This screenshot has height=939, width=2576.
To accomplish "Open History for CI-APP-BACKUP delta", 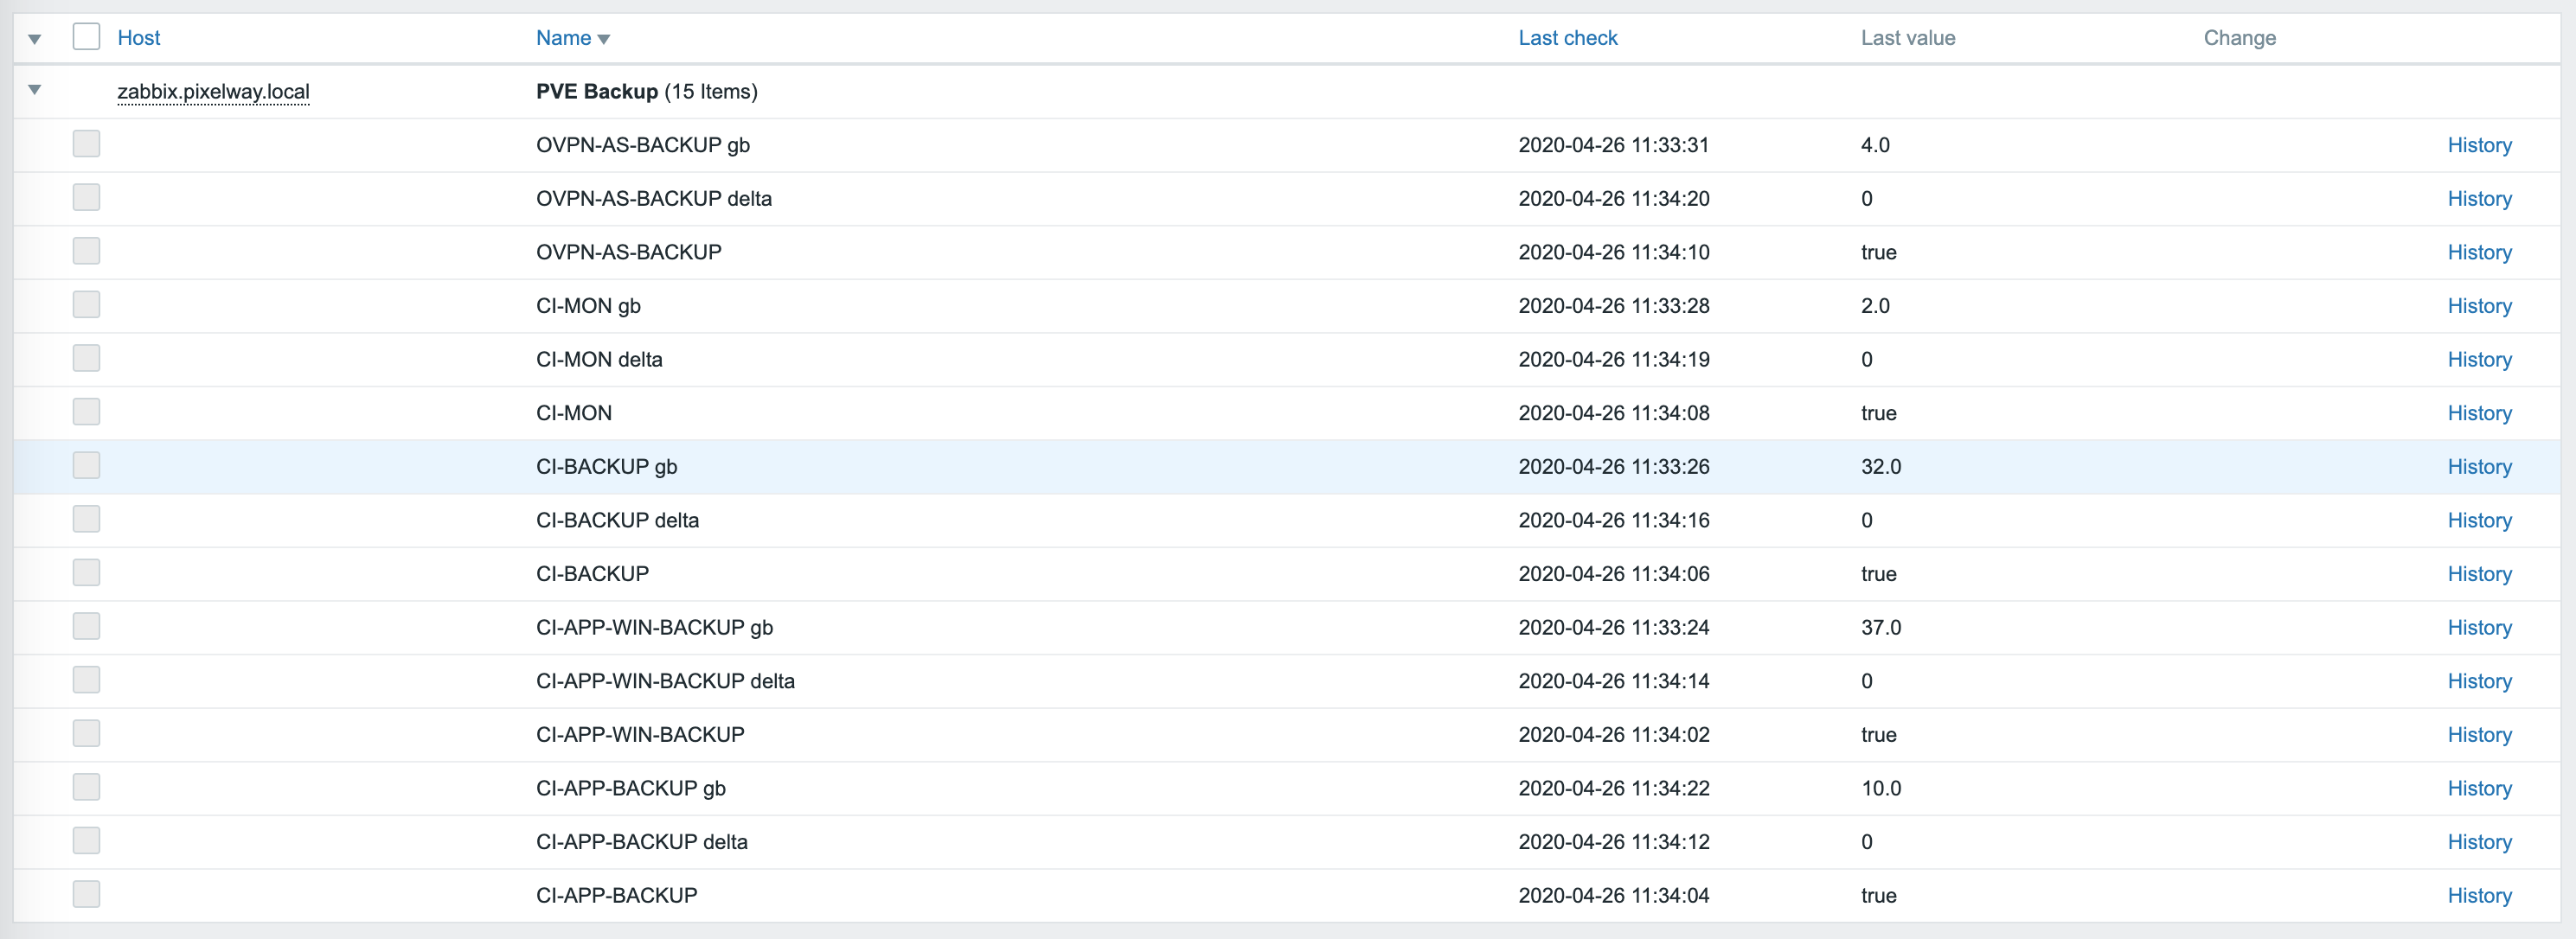I will pos(2479,842).
